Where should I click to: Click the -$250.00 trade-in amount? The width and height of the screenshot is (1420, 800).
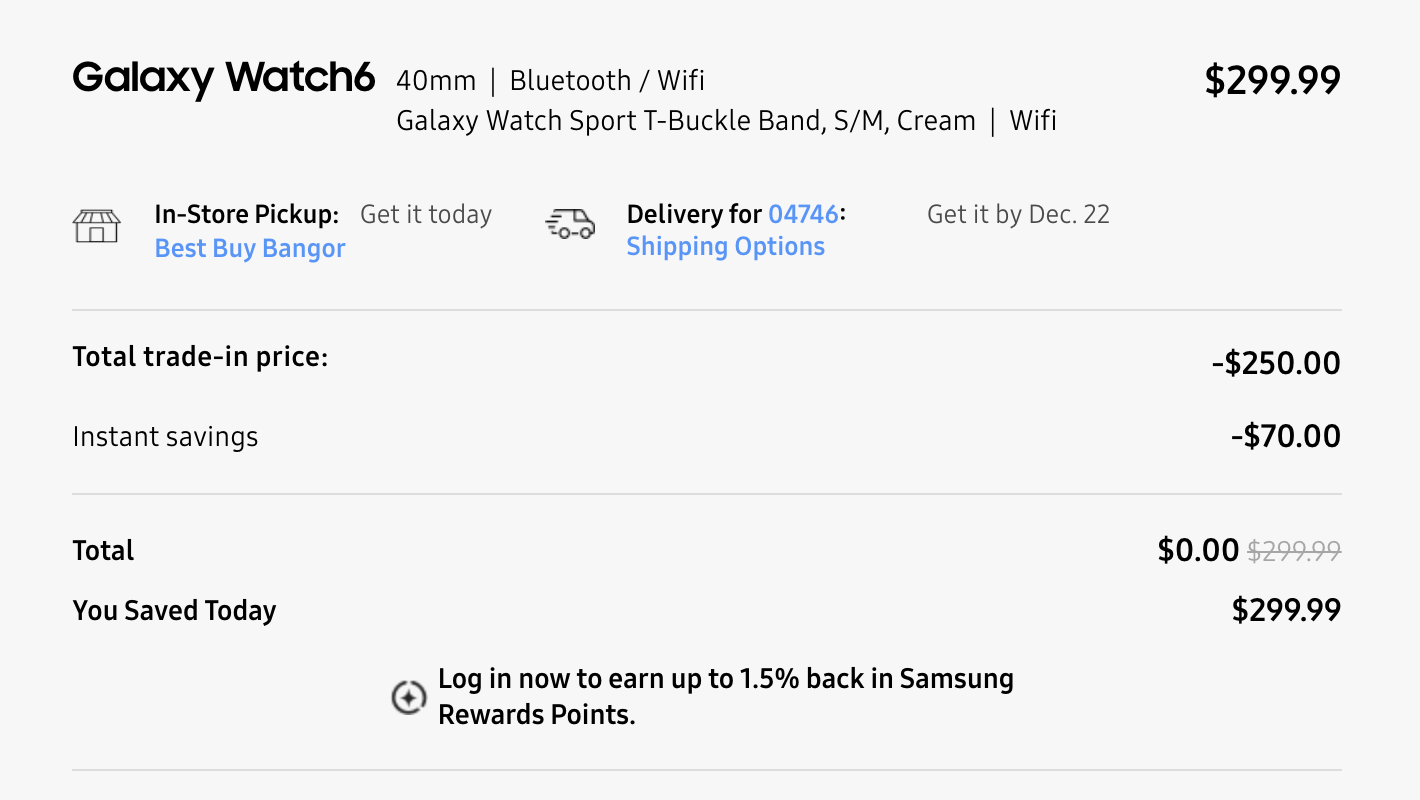pyautogui.click(x=1276, y=363)
